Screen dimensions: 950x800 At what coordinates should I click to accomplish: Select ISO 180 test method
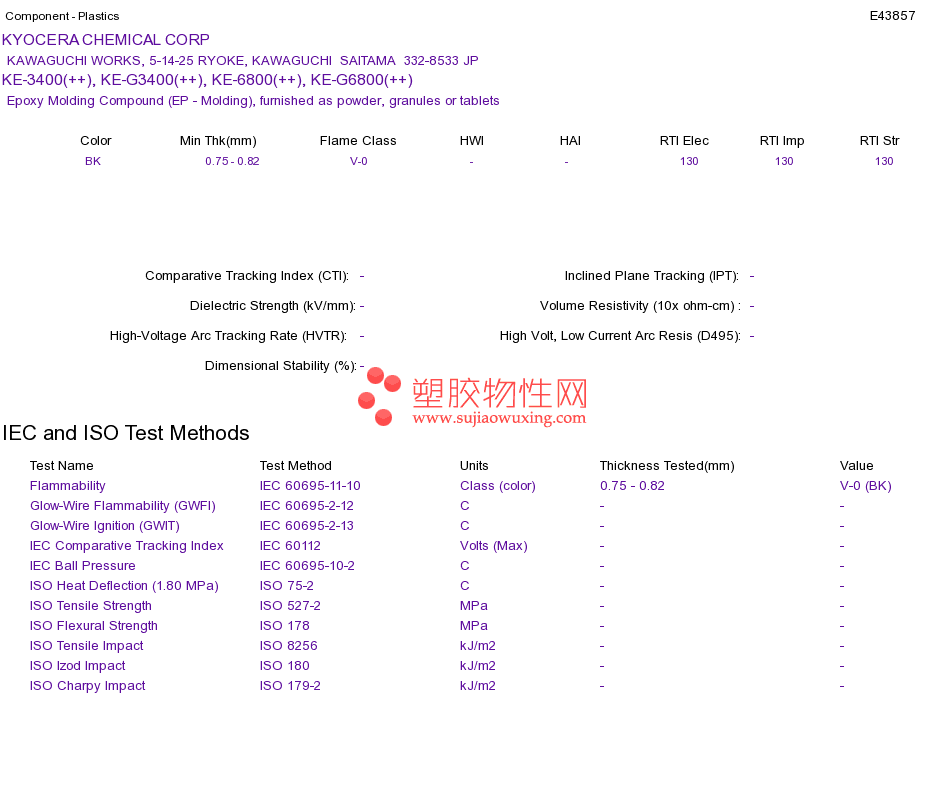click(x=285, y=665)
